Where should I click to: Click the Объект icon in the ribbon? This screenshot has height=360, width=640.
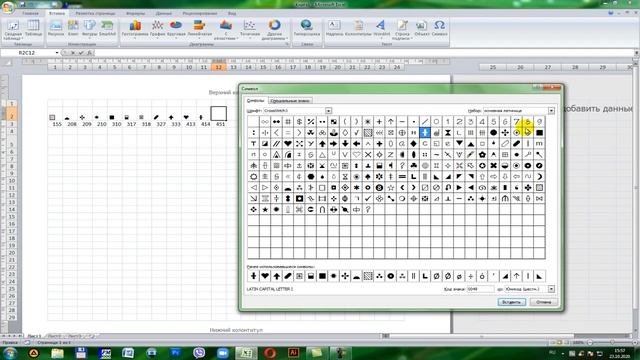[422, 29]
